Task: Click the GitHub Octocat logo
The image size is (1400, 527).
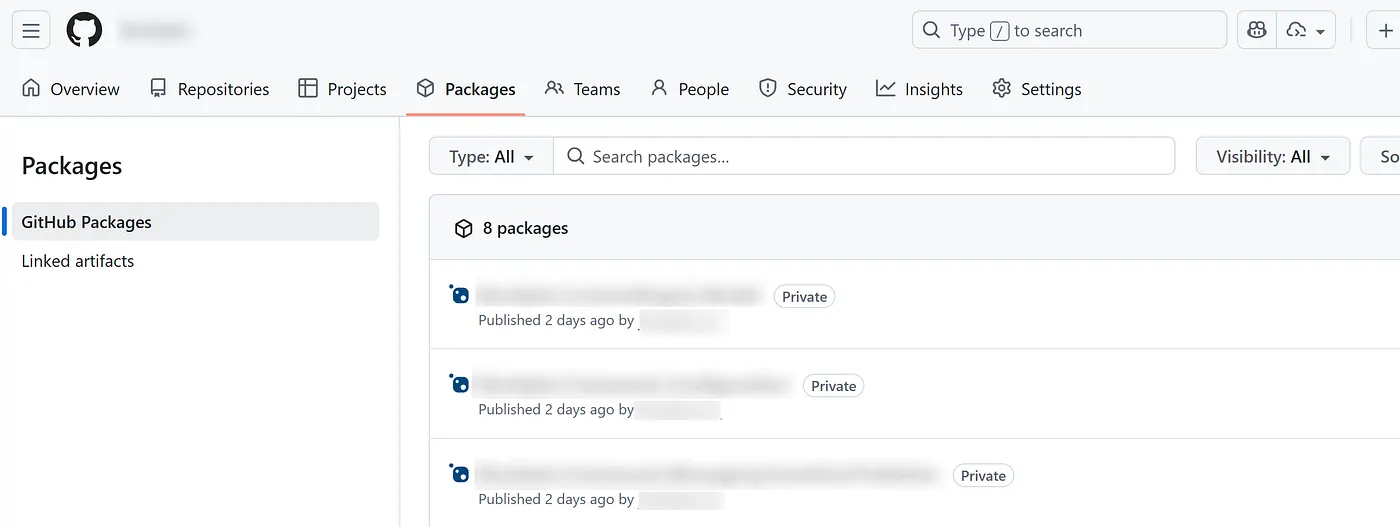Action: 85,31
